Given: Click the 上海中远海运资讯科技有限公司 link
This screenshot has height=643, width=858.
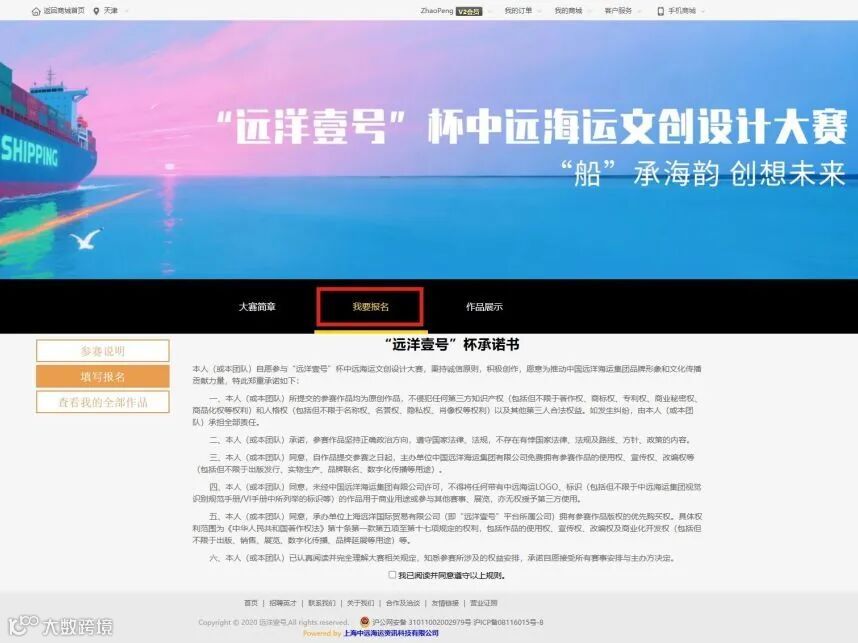Looking at the screenshot, I should click(391, 633).
